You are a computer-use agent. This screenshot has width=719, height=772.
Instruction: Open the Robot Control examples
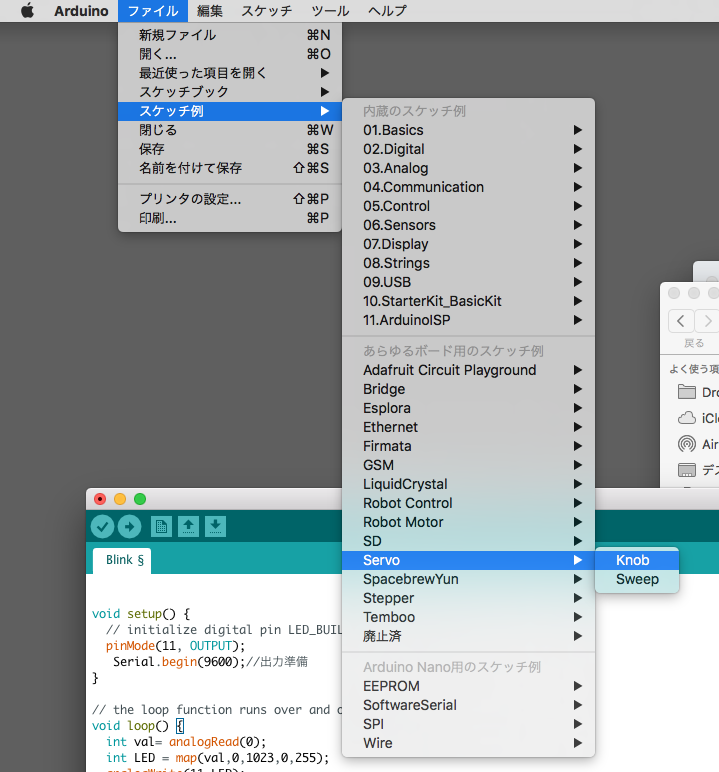[468, 503]
